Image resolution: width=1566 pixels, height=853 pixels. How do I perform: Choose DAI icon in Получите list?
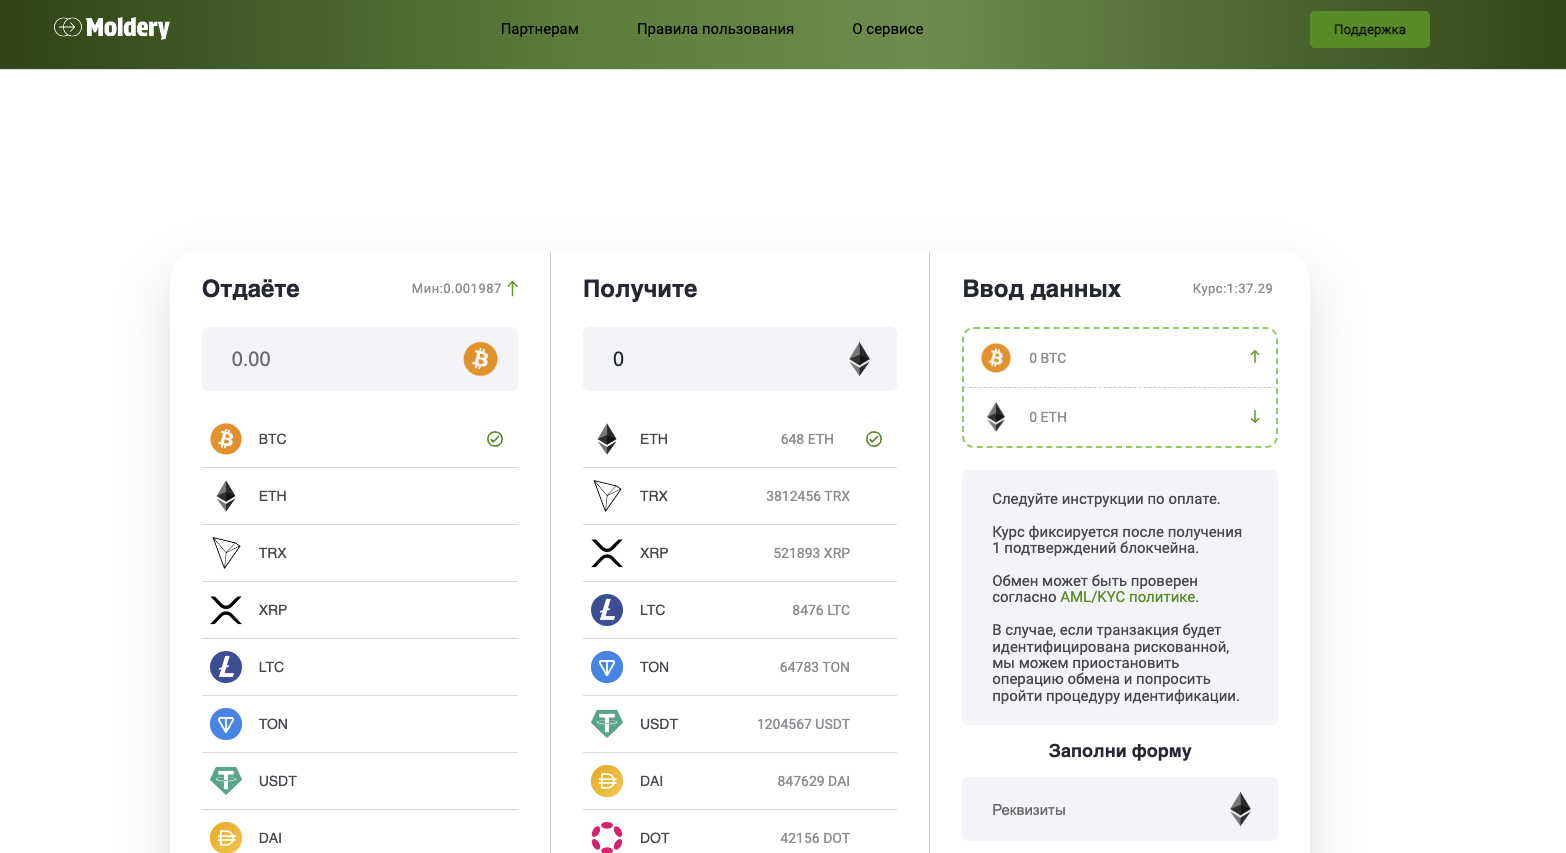[x=607, y=781]
